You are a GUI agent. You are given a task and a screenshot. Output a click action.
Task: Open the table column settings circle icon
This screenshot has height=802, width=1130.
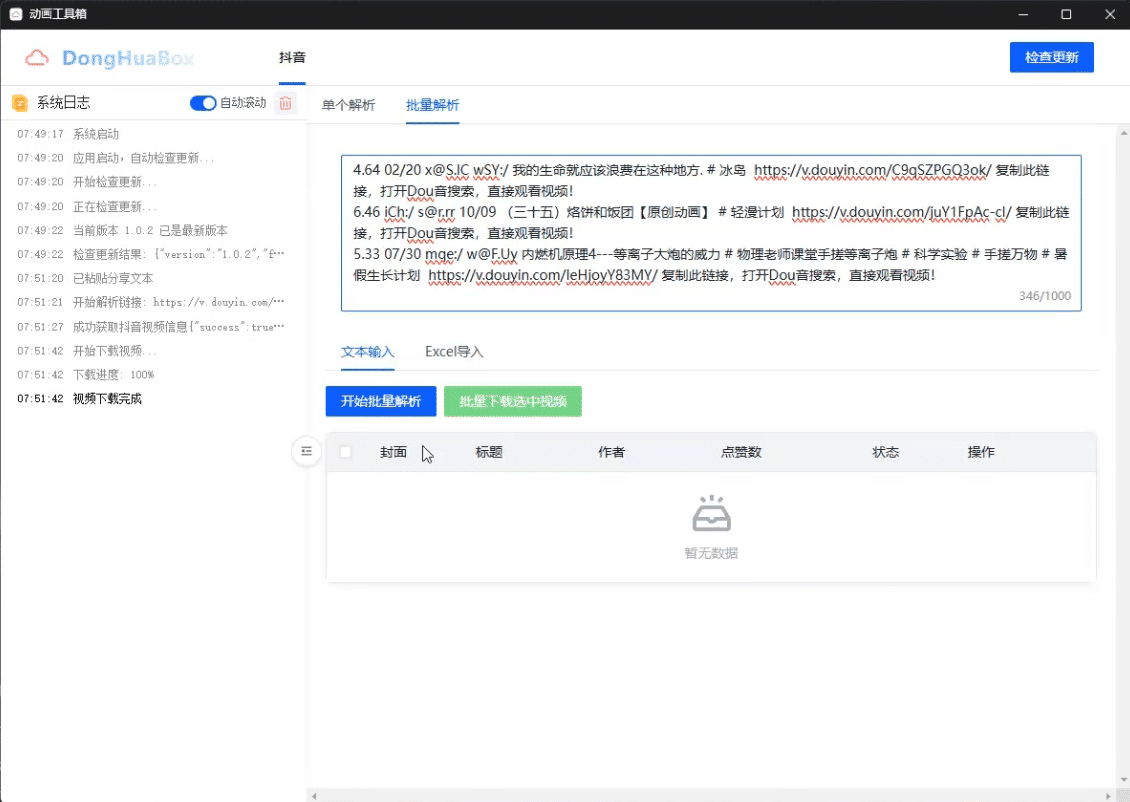pos(306,452)
